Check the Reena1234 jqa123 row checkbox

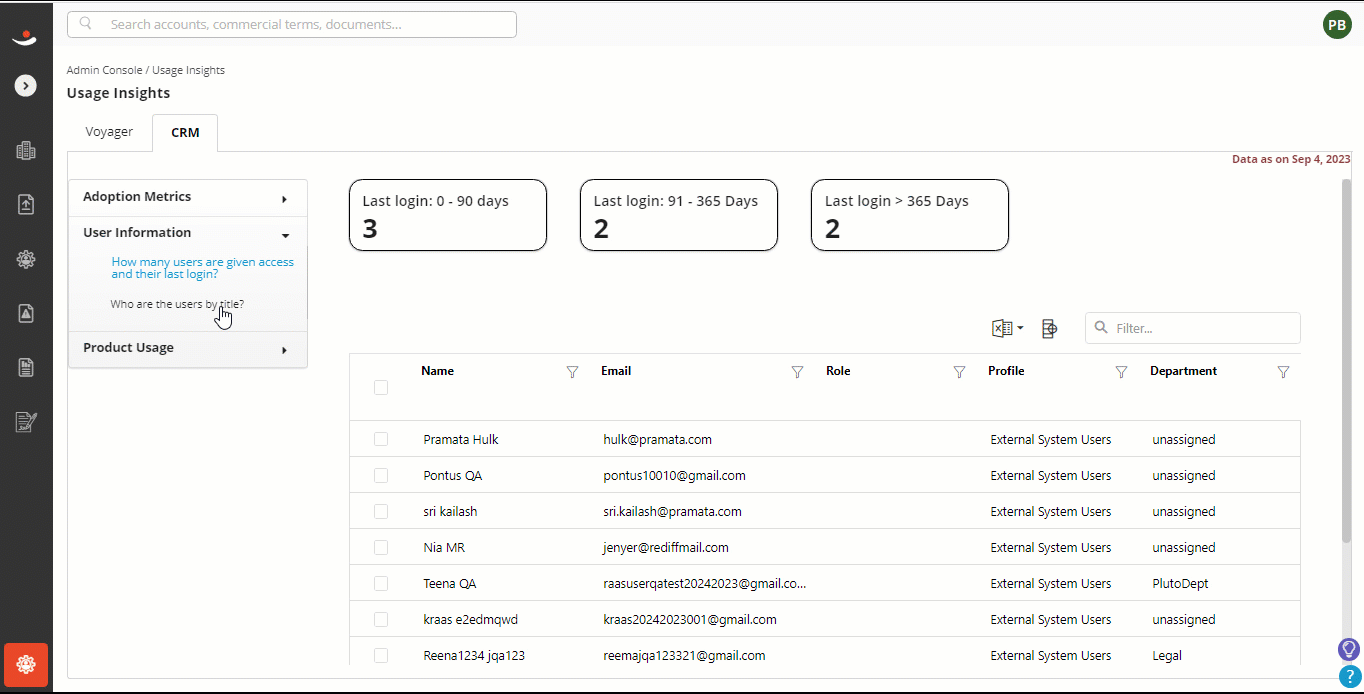(x=381, y=655)
